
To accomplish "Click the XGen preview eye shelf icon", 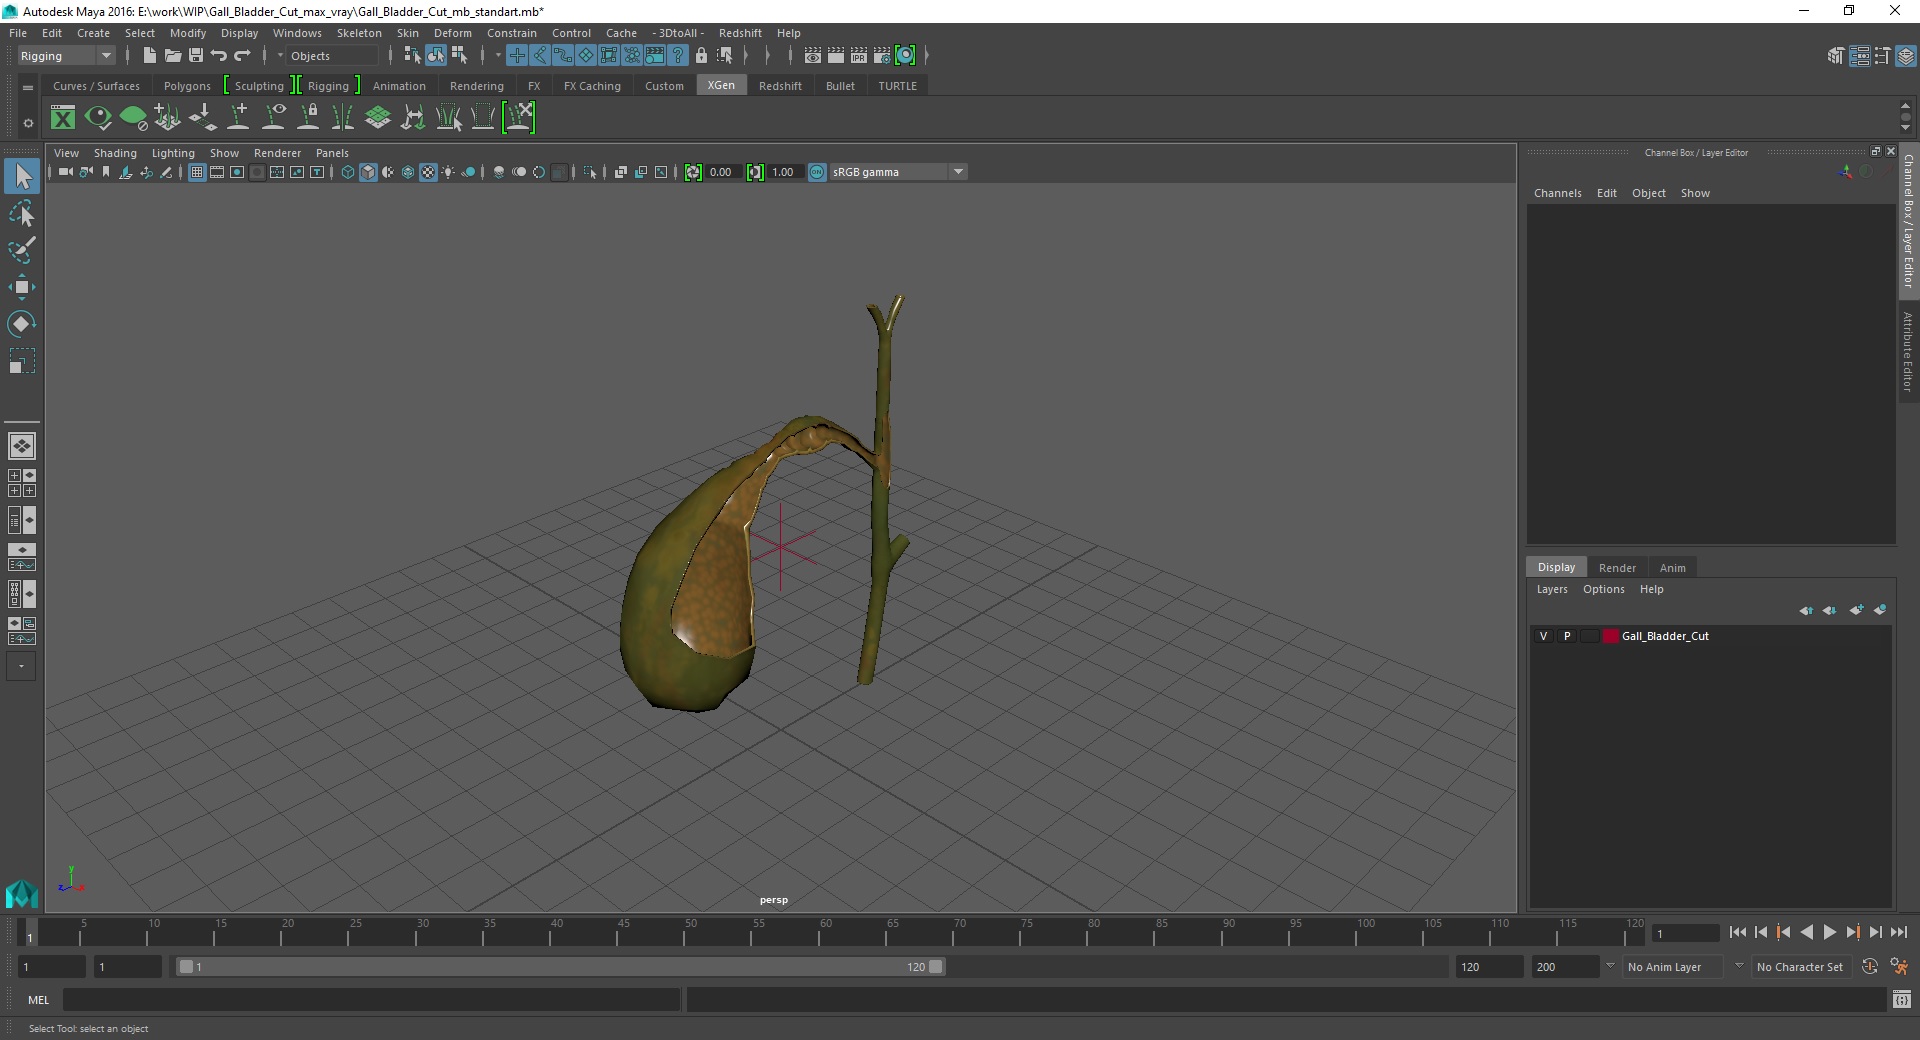I will [98, 118].
